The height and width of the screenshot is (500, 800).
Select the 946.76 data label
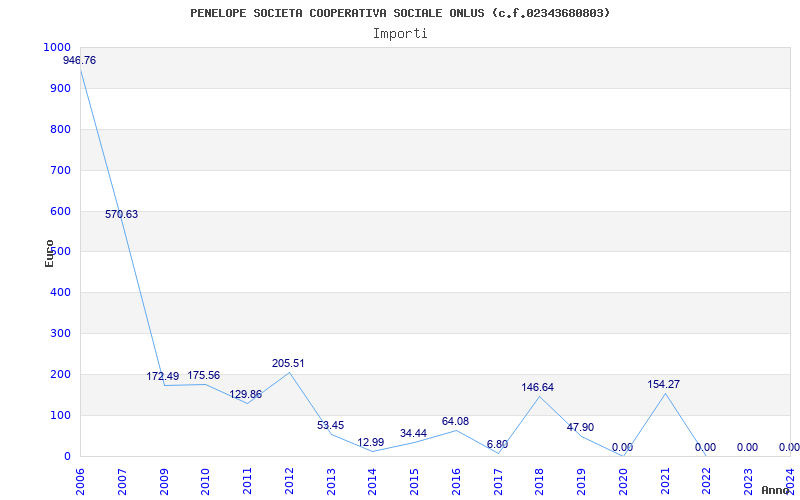pos(80,61)
